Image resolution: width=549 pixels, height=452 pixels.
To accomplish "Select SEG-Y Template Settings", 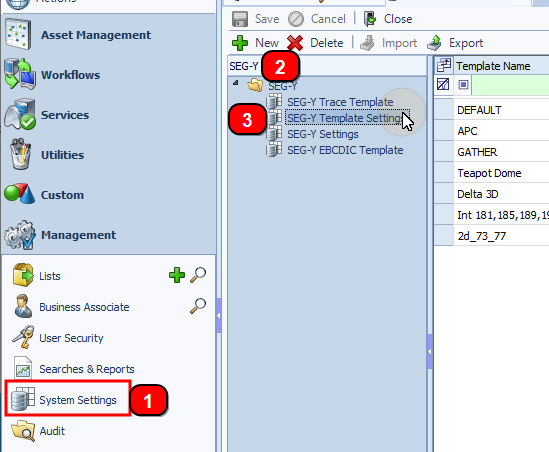I will click(347, 118).
